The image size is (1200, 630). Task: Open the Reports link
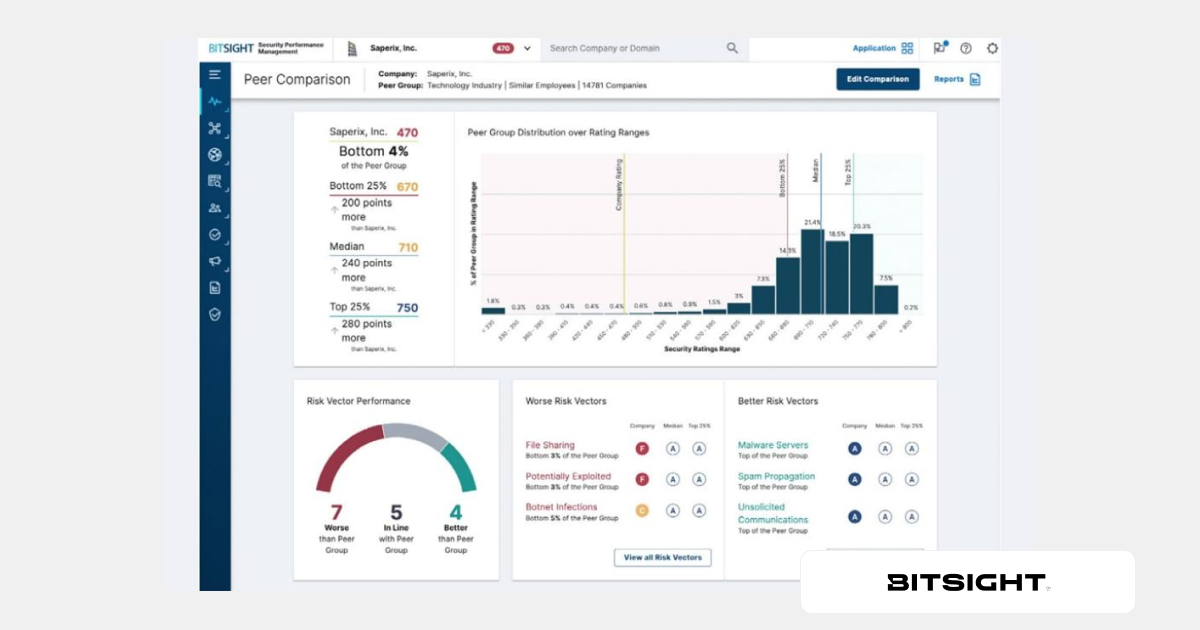949,79
